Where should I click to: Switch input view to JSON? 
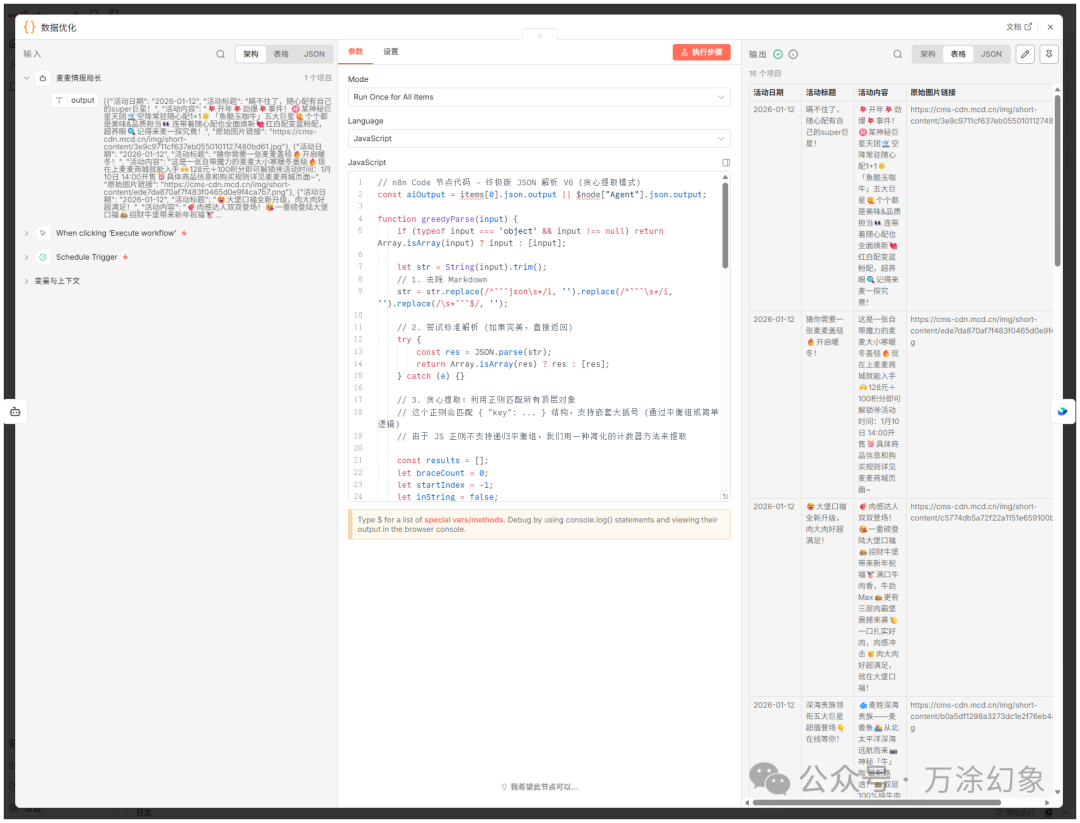click(x=314, y=54)
